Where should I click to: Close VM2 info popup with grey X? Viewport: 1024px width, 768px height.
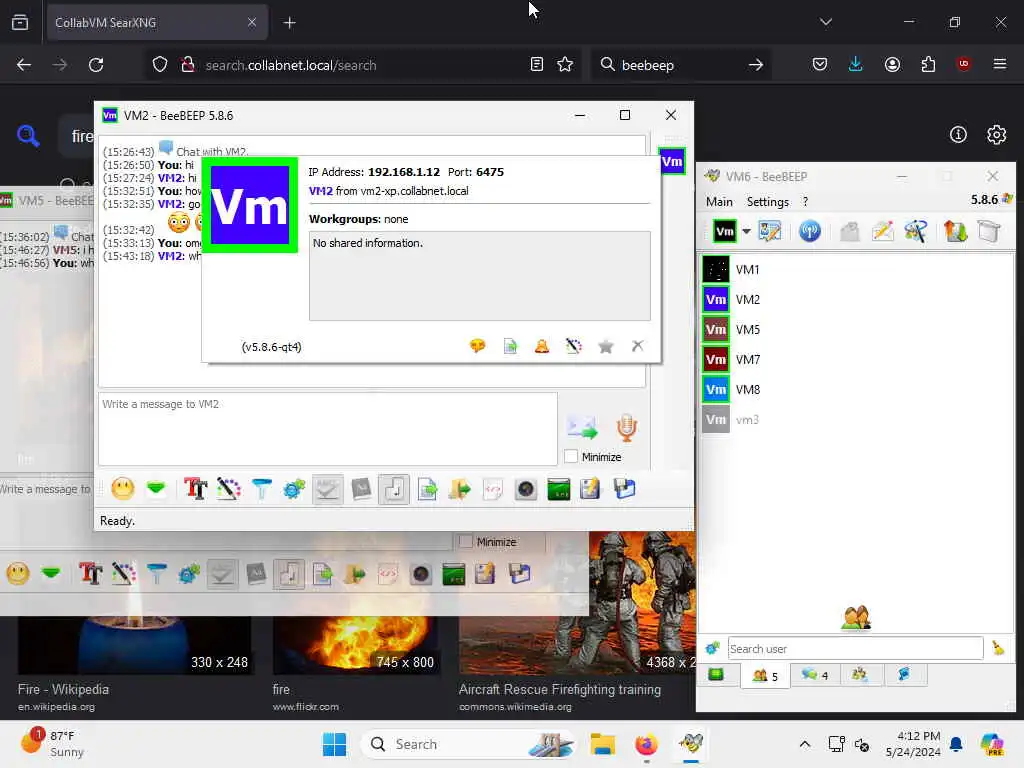[638, 345]
